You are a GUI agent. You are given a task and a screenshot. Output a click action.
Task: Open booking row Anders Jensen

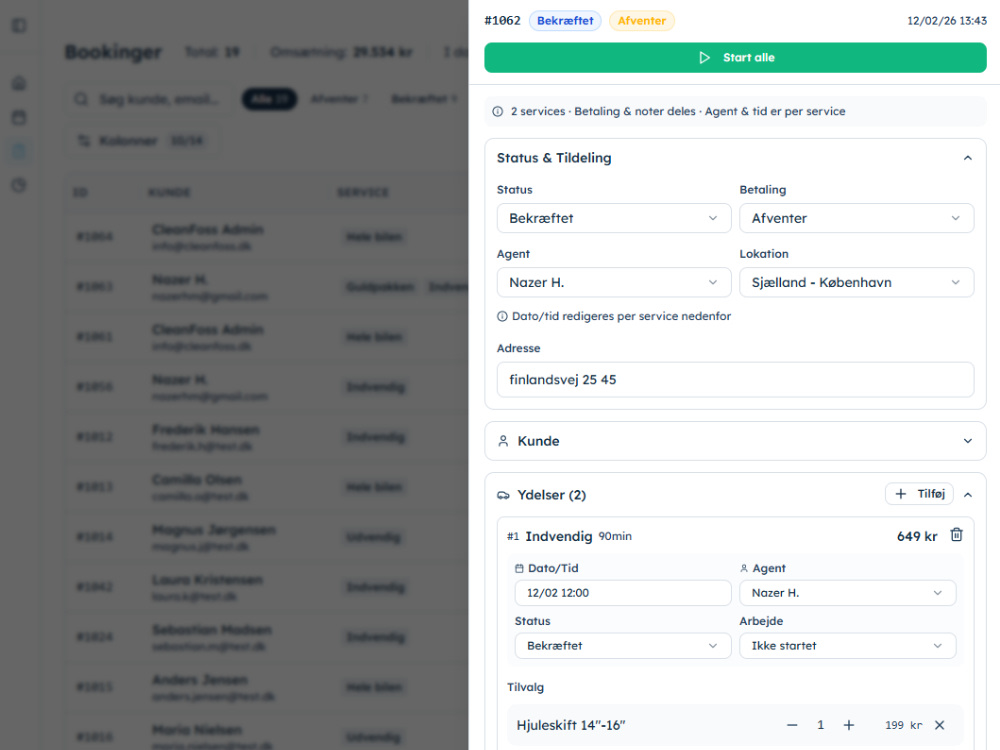(x=266, y=687)
